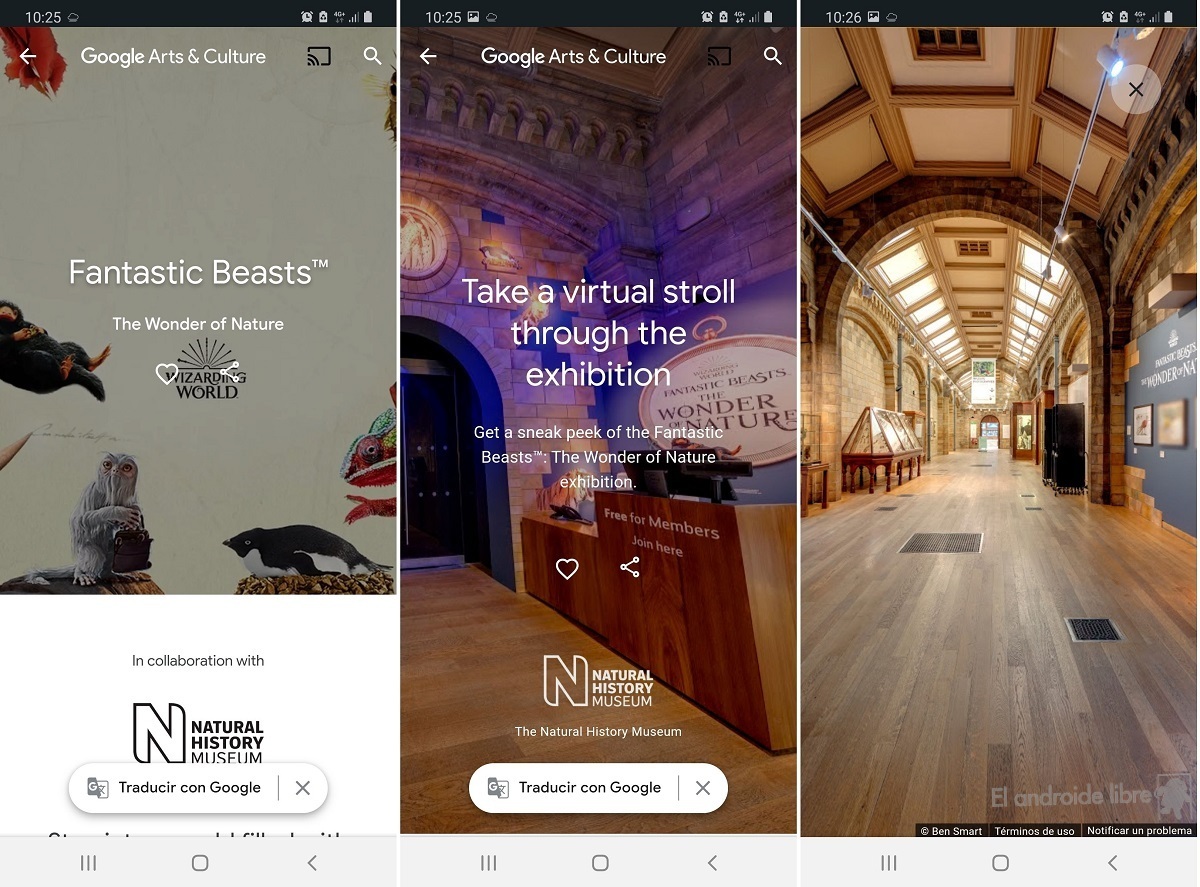The width and height of the screenshot is (1200, 887).
Task: Close the 360 gallery hallway view
Action: [x=1135, y=90]
